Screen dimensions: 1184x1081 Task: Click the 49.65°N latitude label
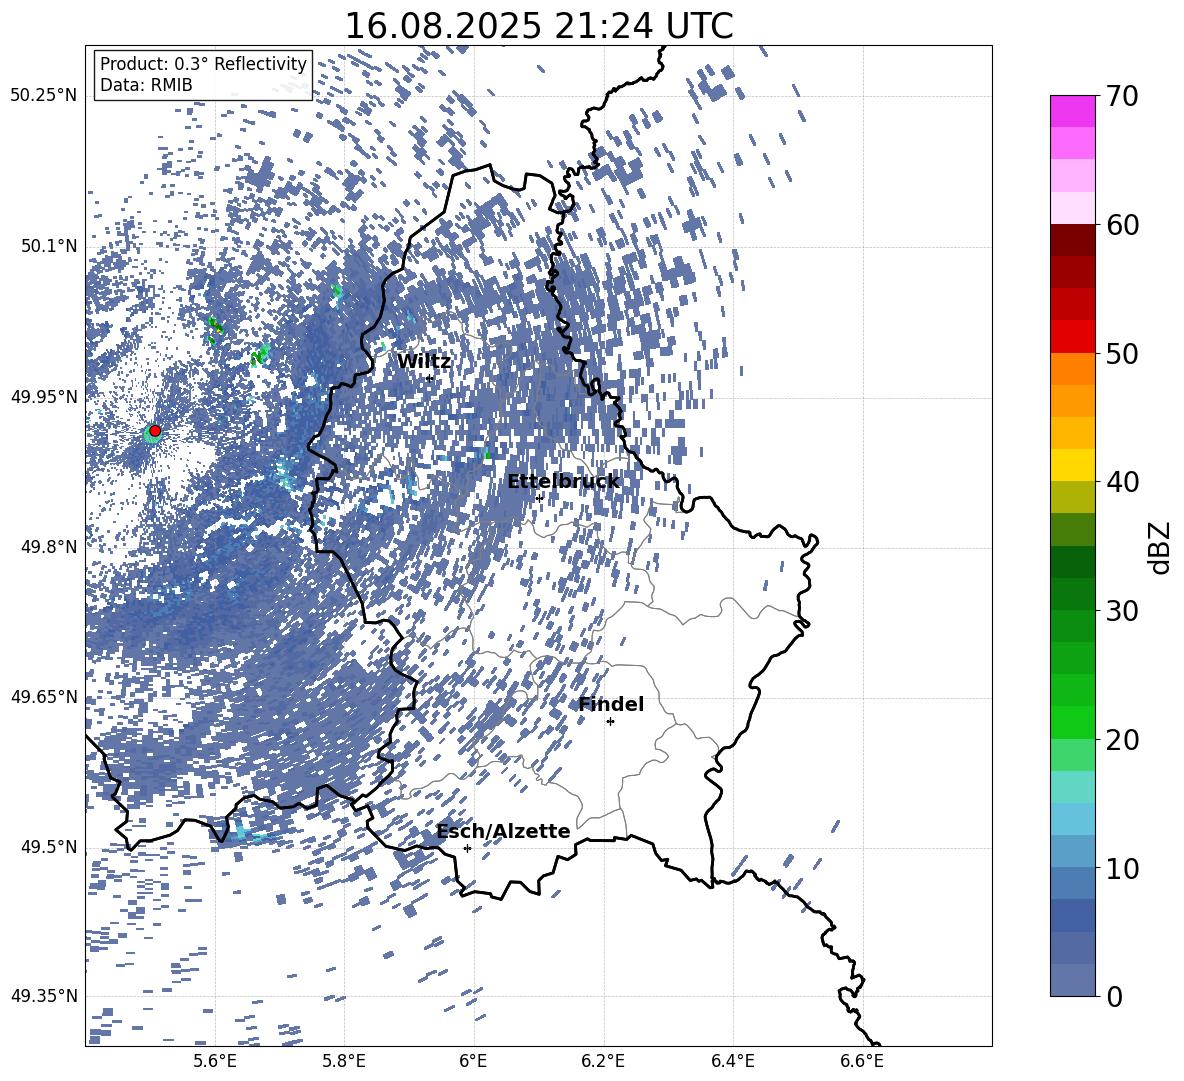point(44,697)
